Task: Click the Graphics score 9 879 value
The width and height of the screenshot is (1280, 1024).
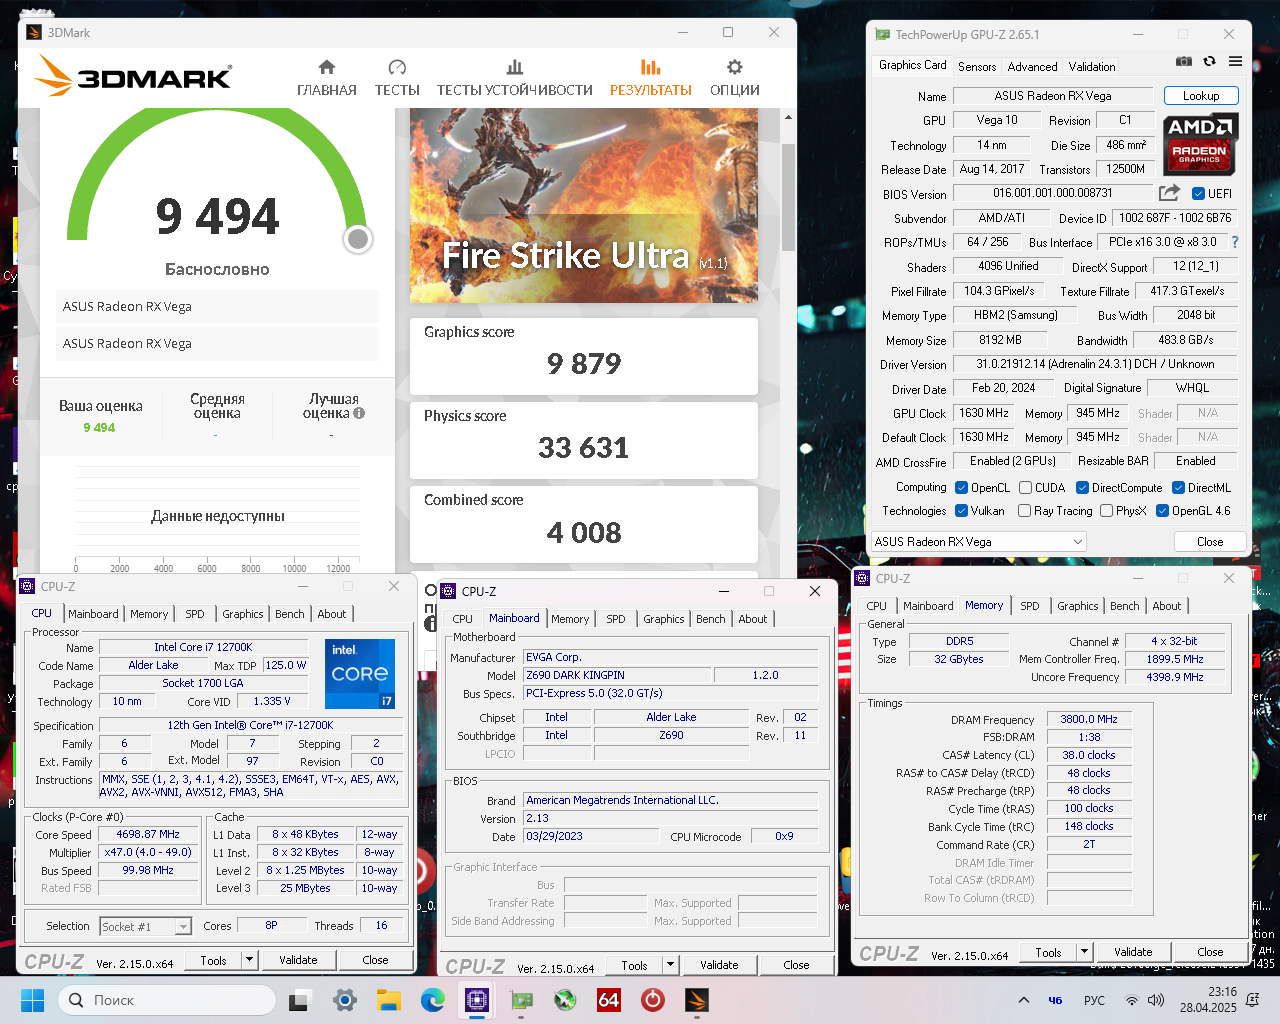Action: (x=584, y=364)
